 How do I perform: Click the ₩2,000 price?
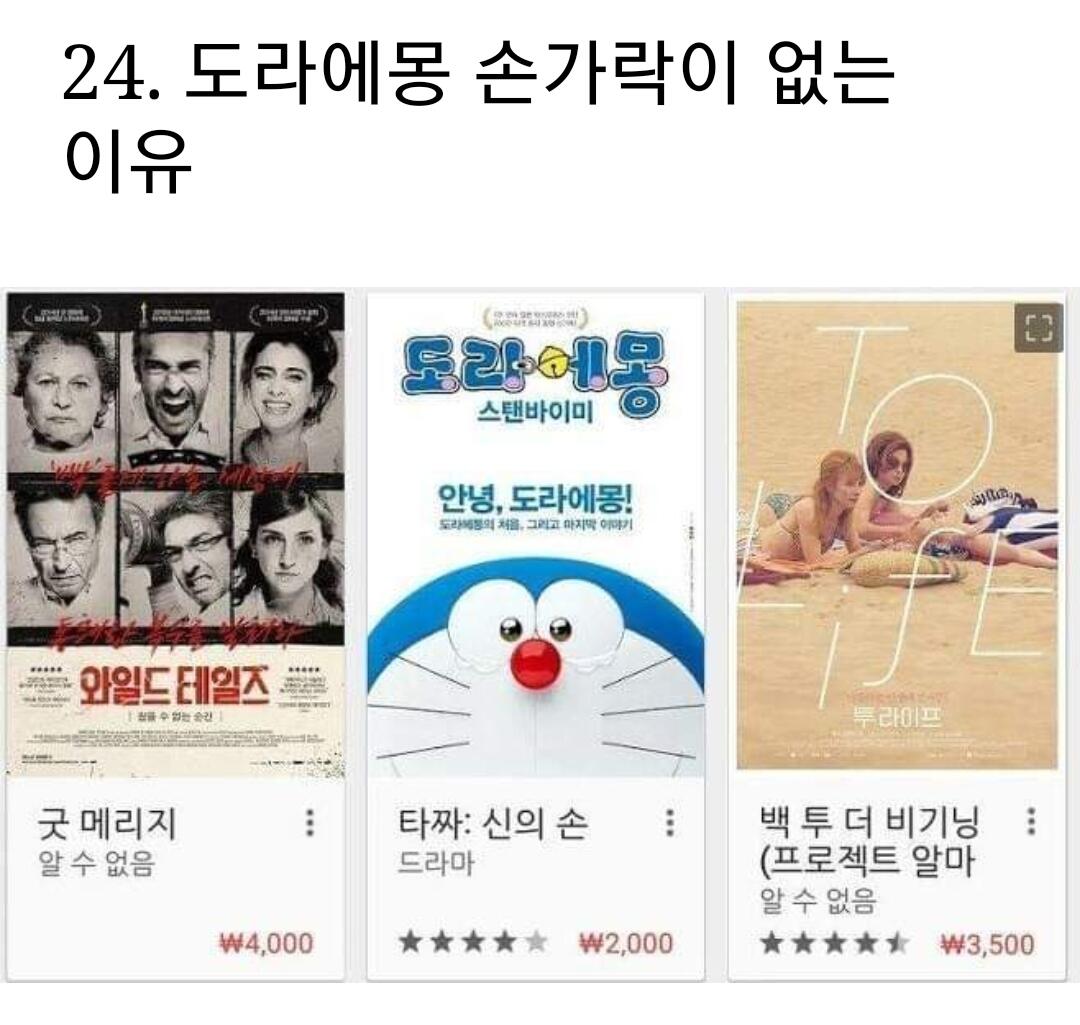pyautogui.click(x=626, y=943)
